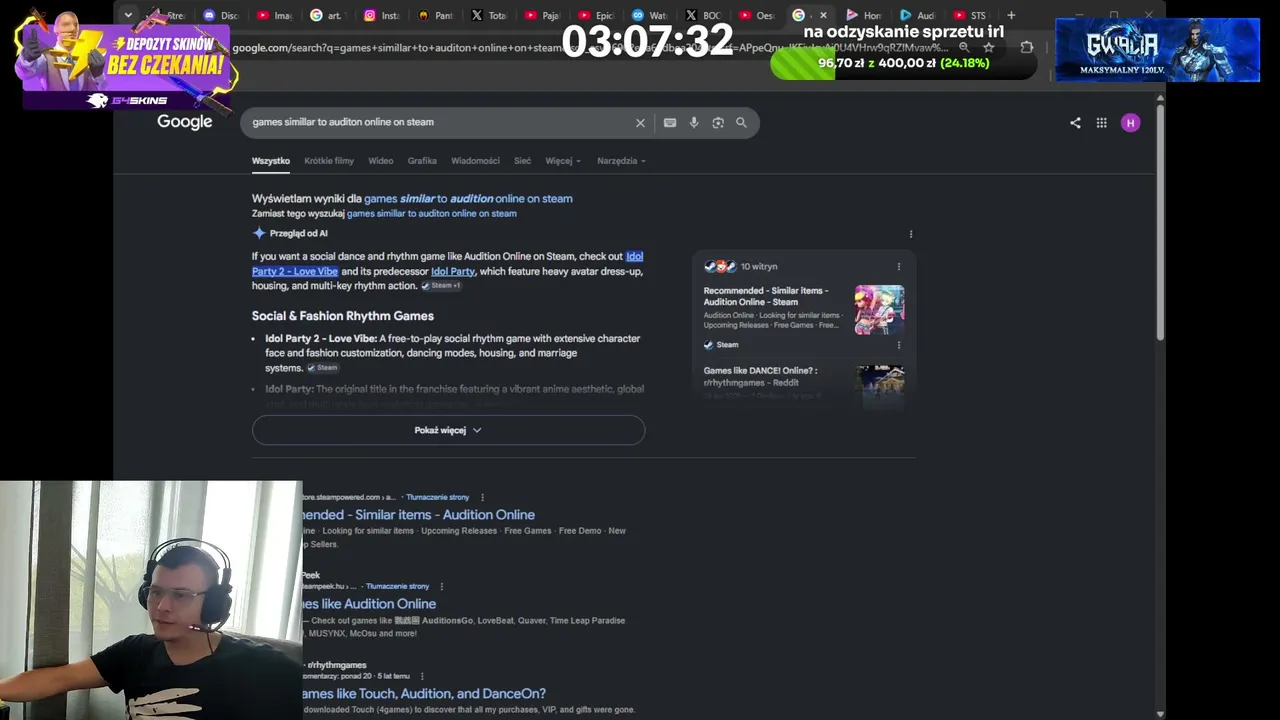Start voice search with the microphone icon

tap(694, 122)
